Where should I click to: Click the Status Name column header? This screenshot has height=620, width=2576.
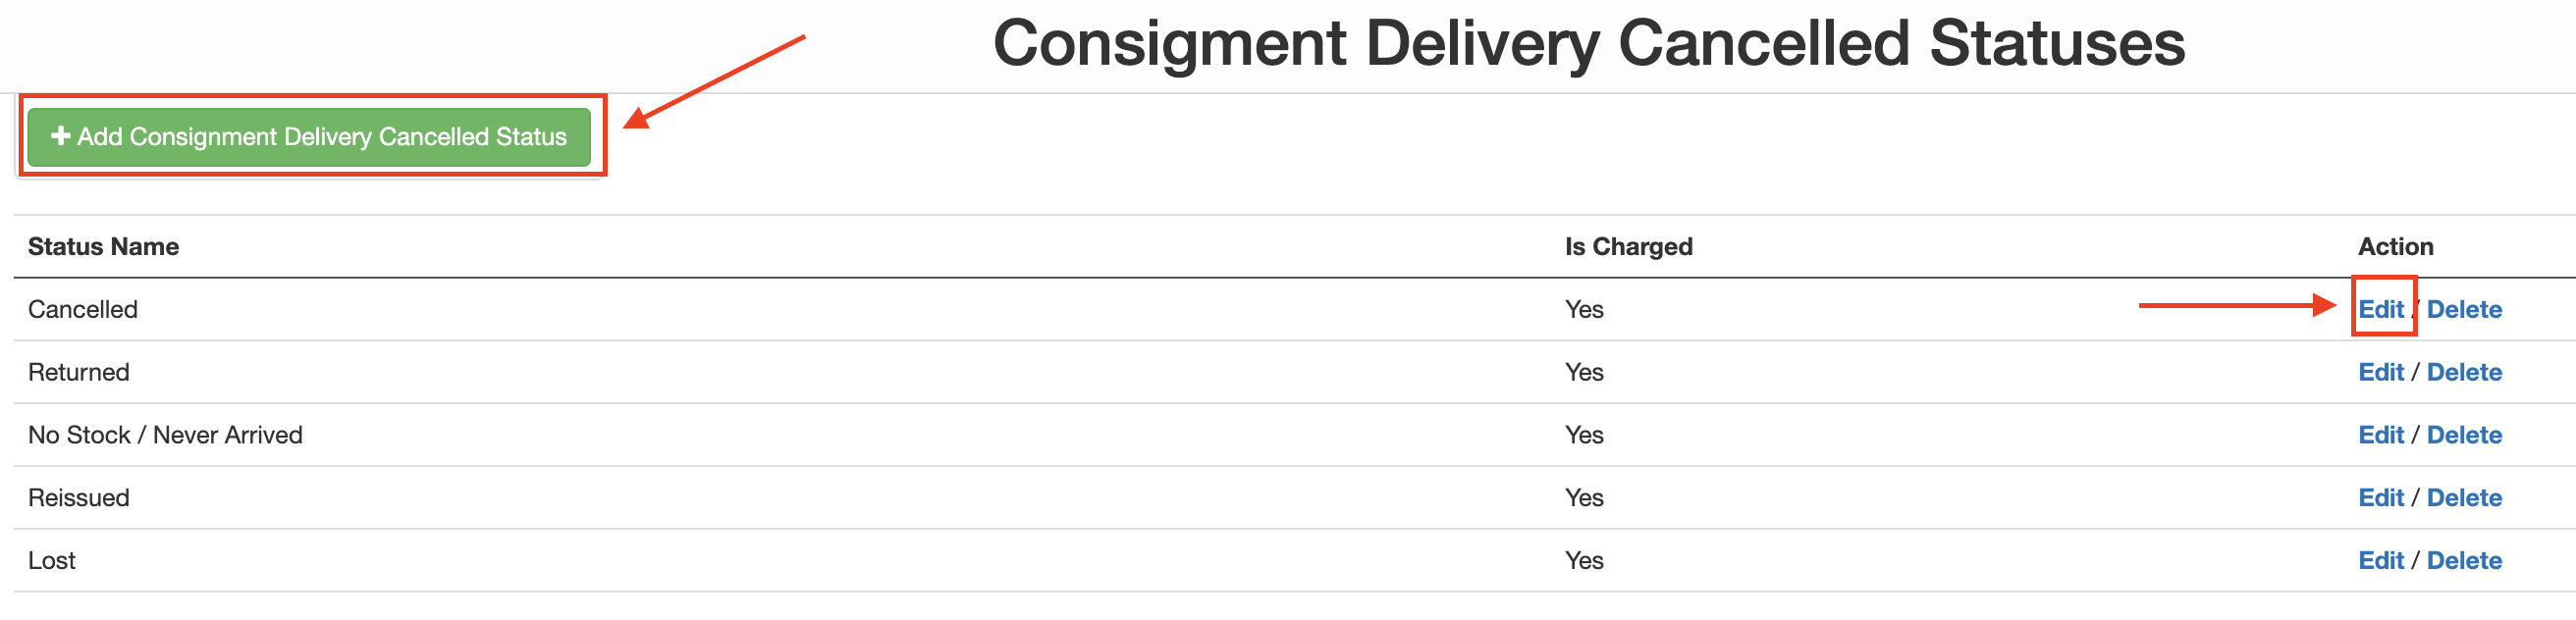click(103, 246)
